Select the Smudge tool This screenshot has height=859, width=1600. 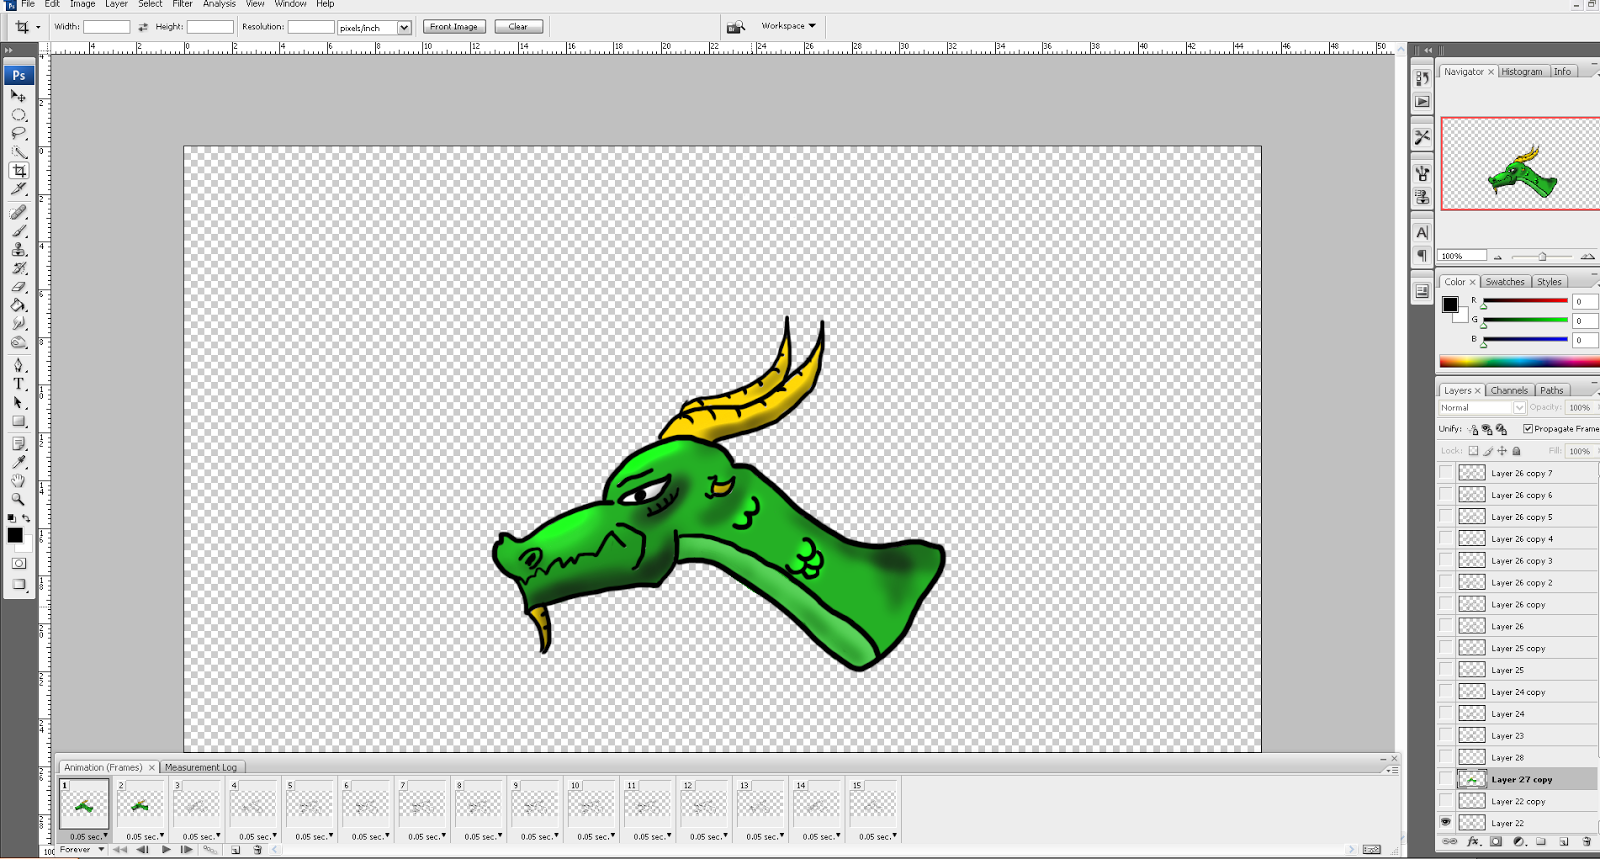18,324
